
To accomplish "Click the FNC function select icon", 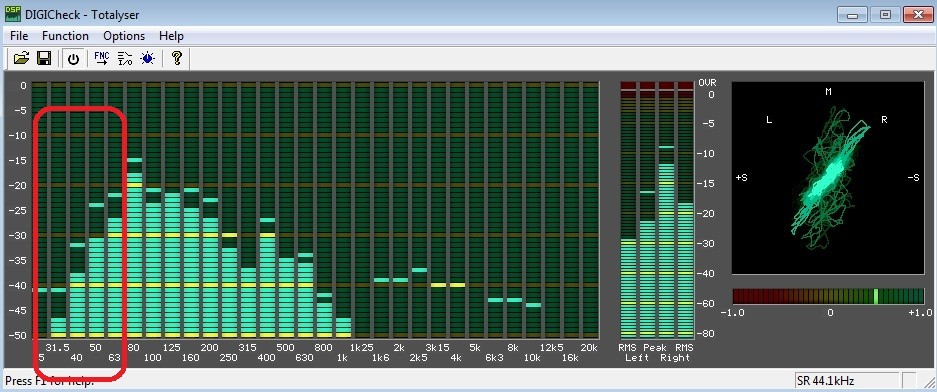I will 102,58.
